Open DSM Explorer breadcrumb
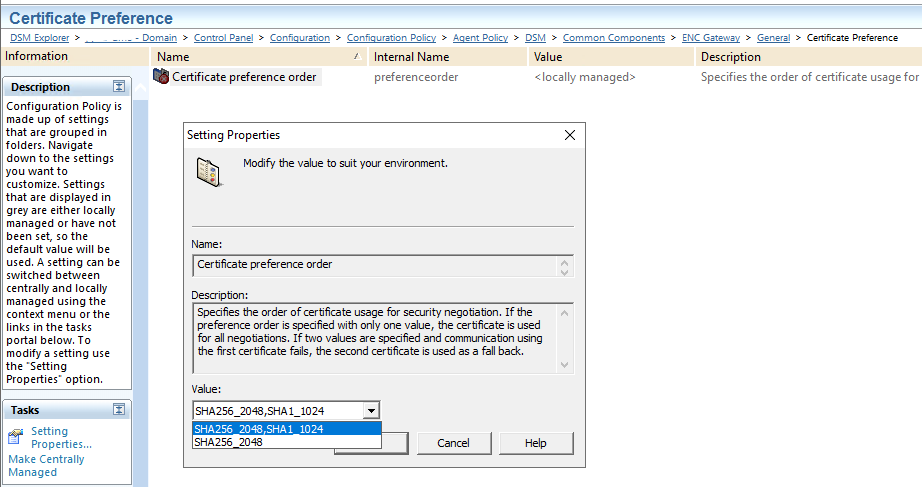Screen dimensions: 922x487 click(x=39, y=38)
